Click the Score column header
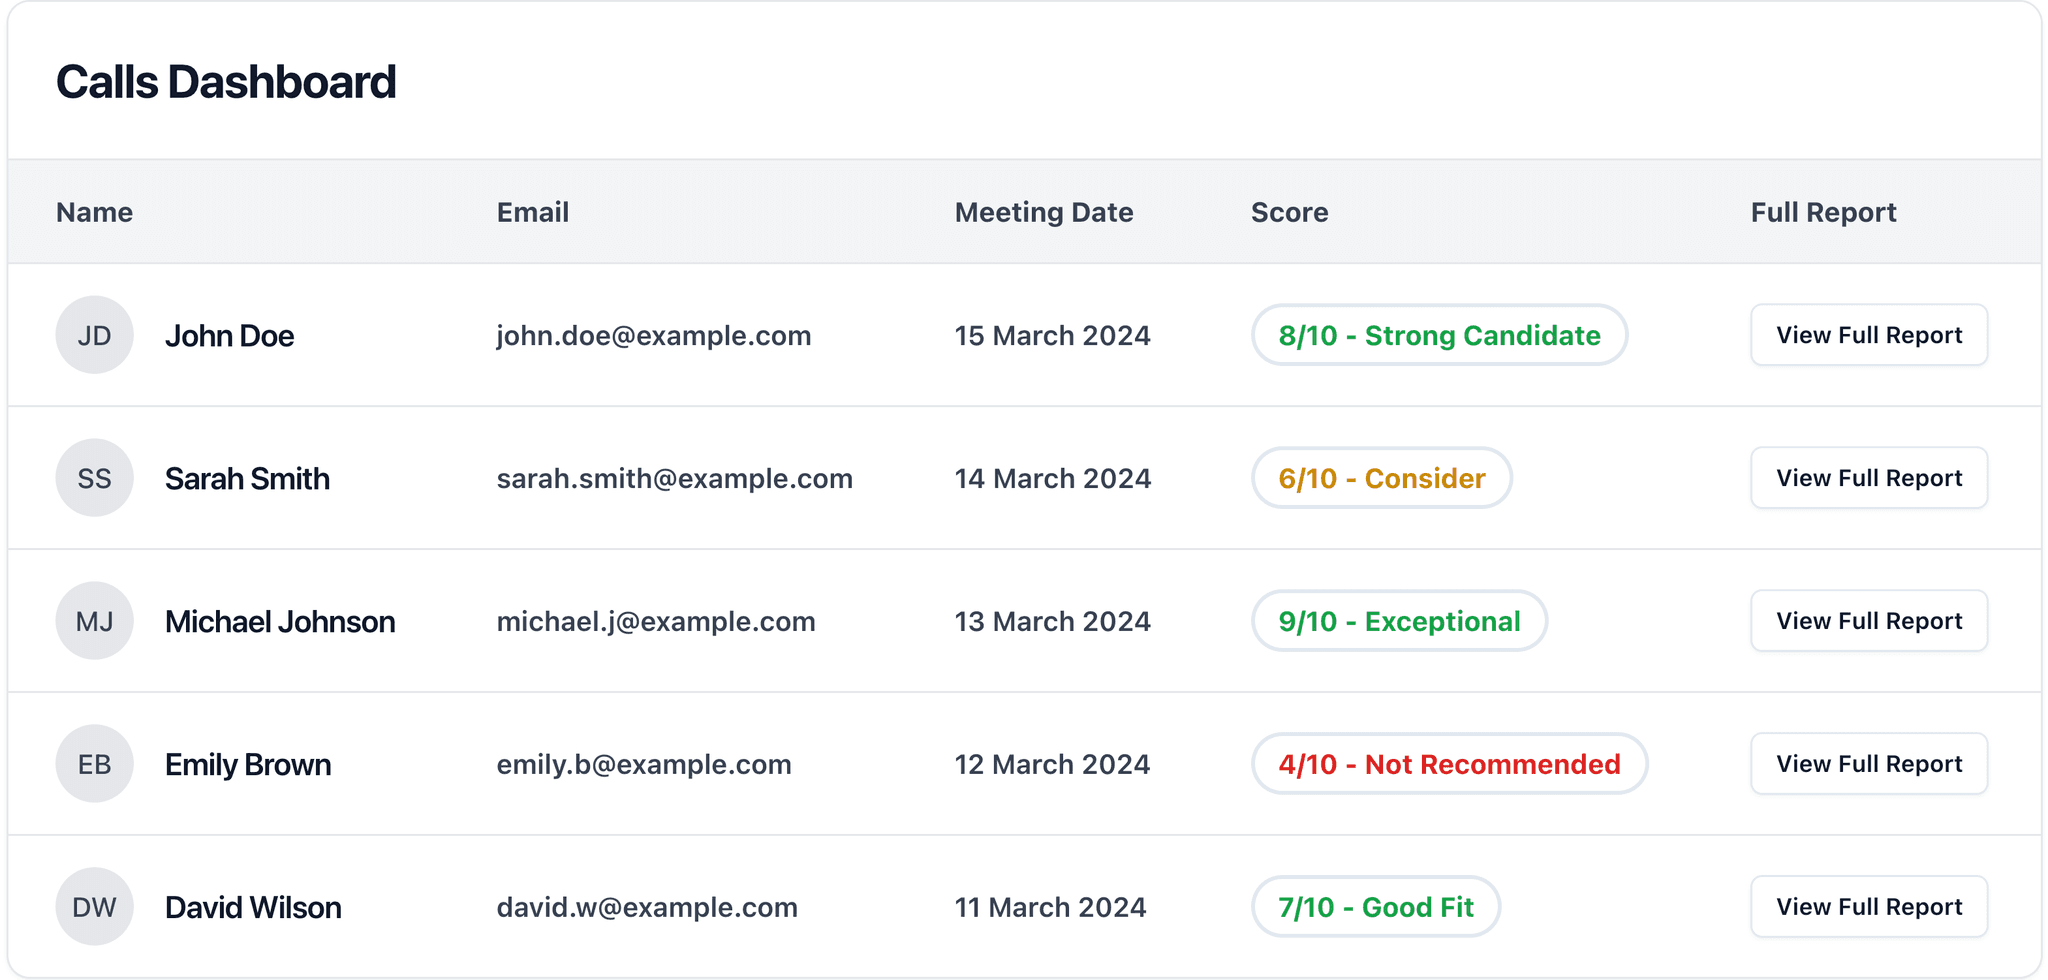Image resolution: width=2048 pixels, height=980 pixels. [x=1290, y=212]
